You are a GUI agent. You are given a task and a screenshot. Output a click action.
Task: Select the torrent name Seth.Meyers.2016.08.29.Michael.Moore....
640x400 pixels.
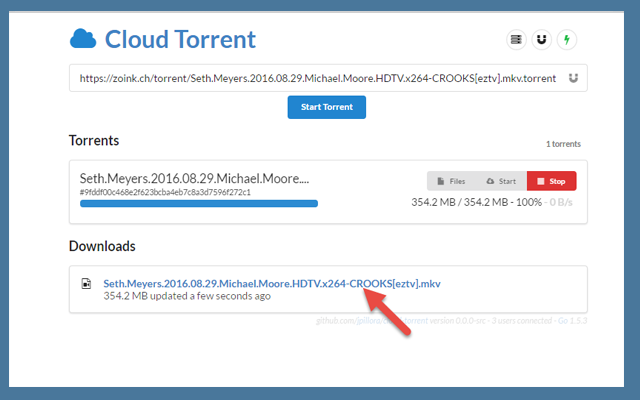(x=194, y=178)
